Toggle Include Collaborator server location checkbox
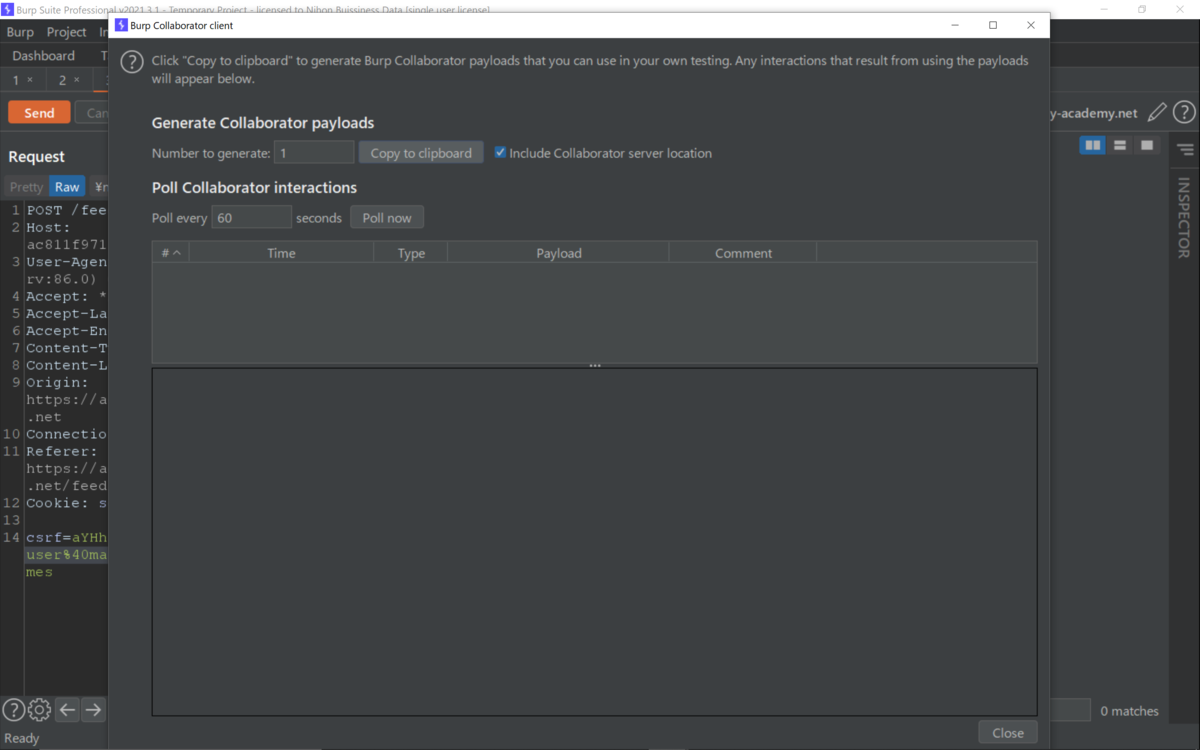This screenshot has height=750, width=1200. 500,153
